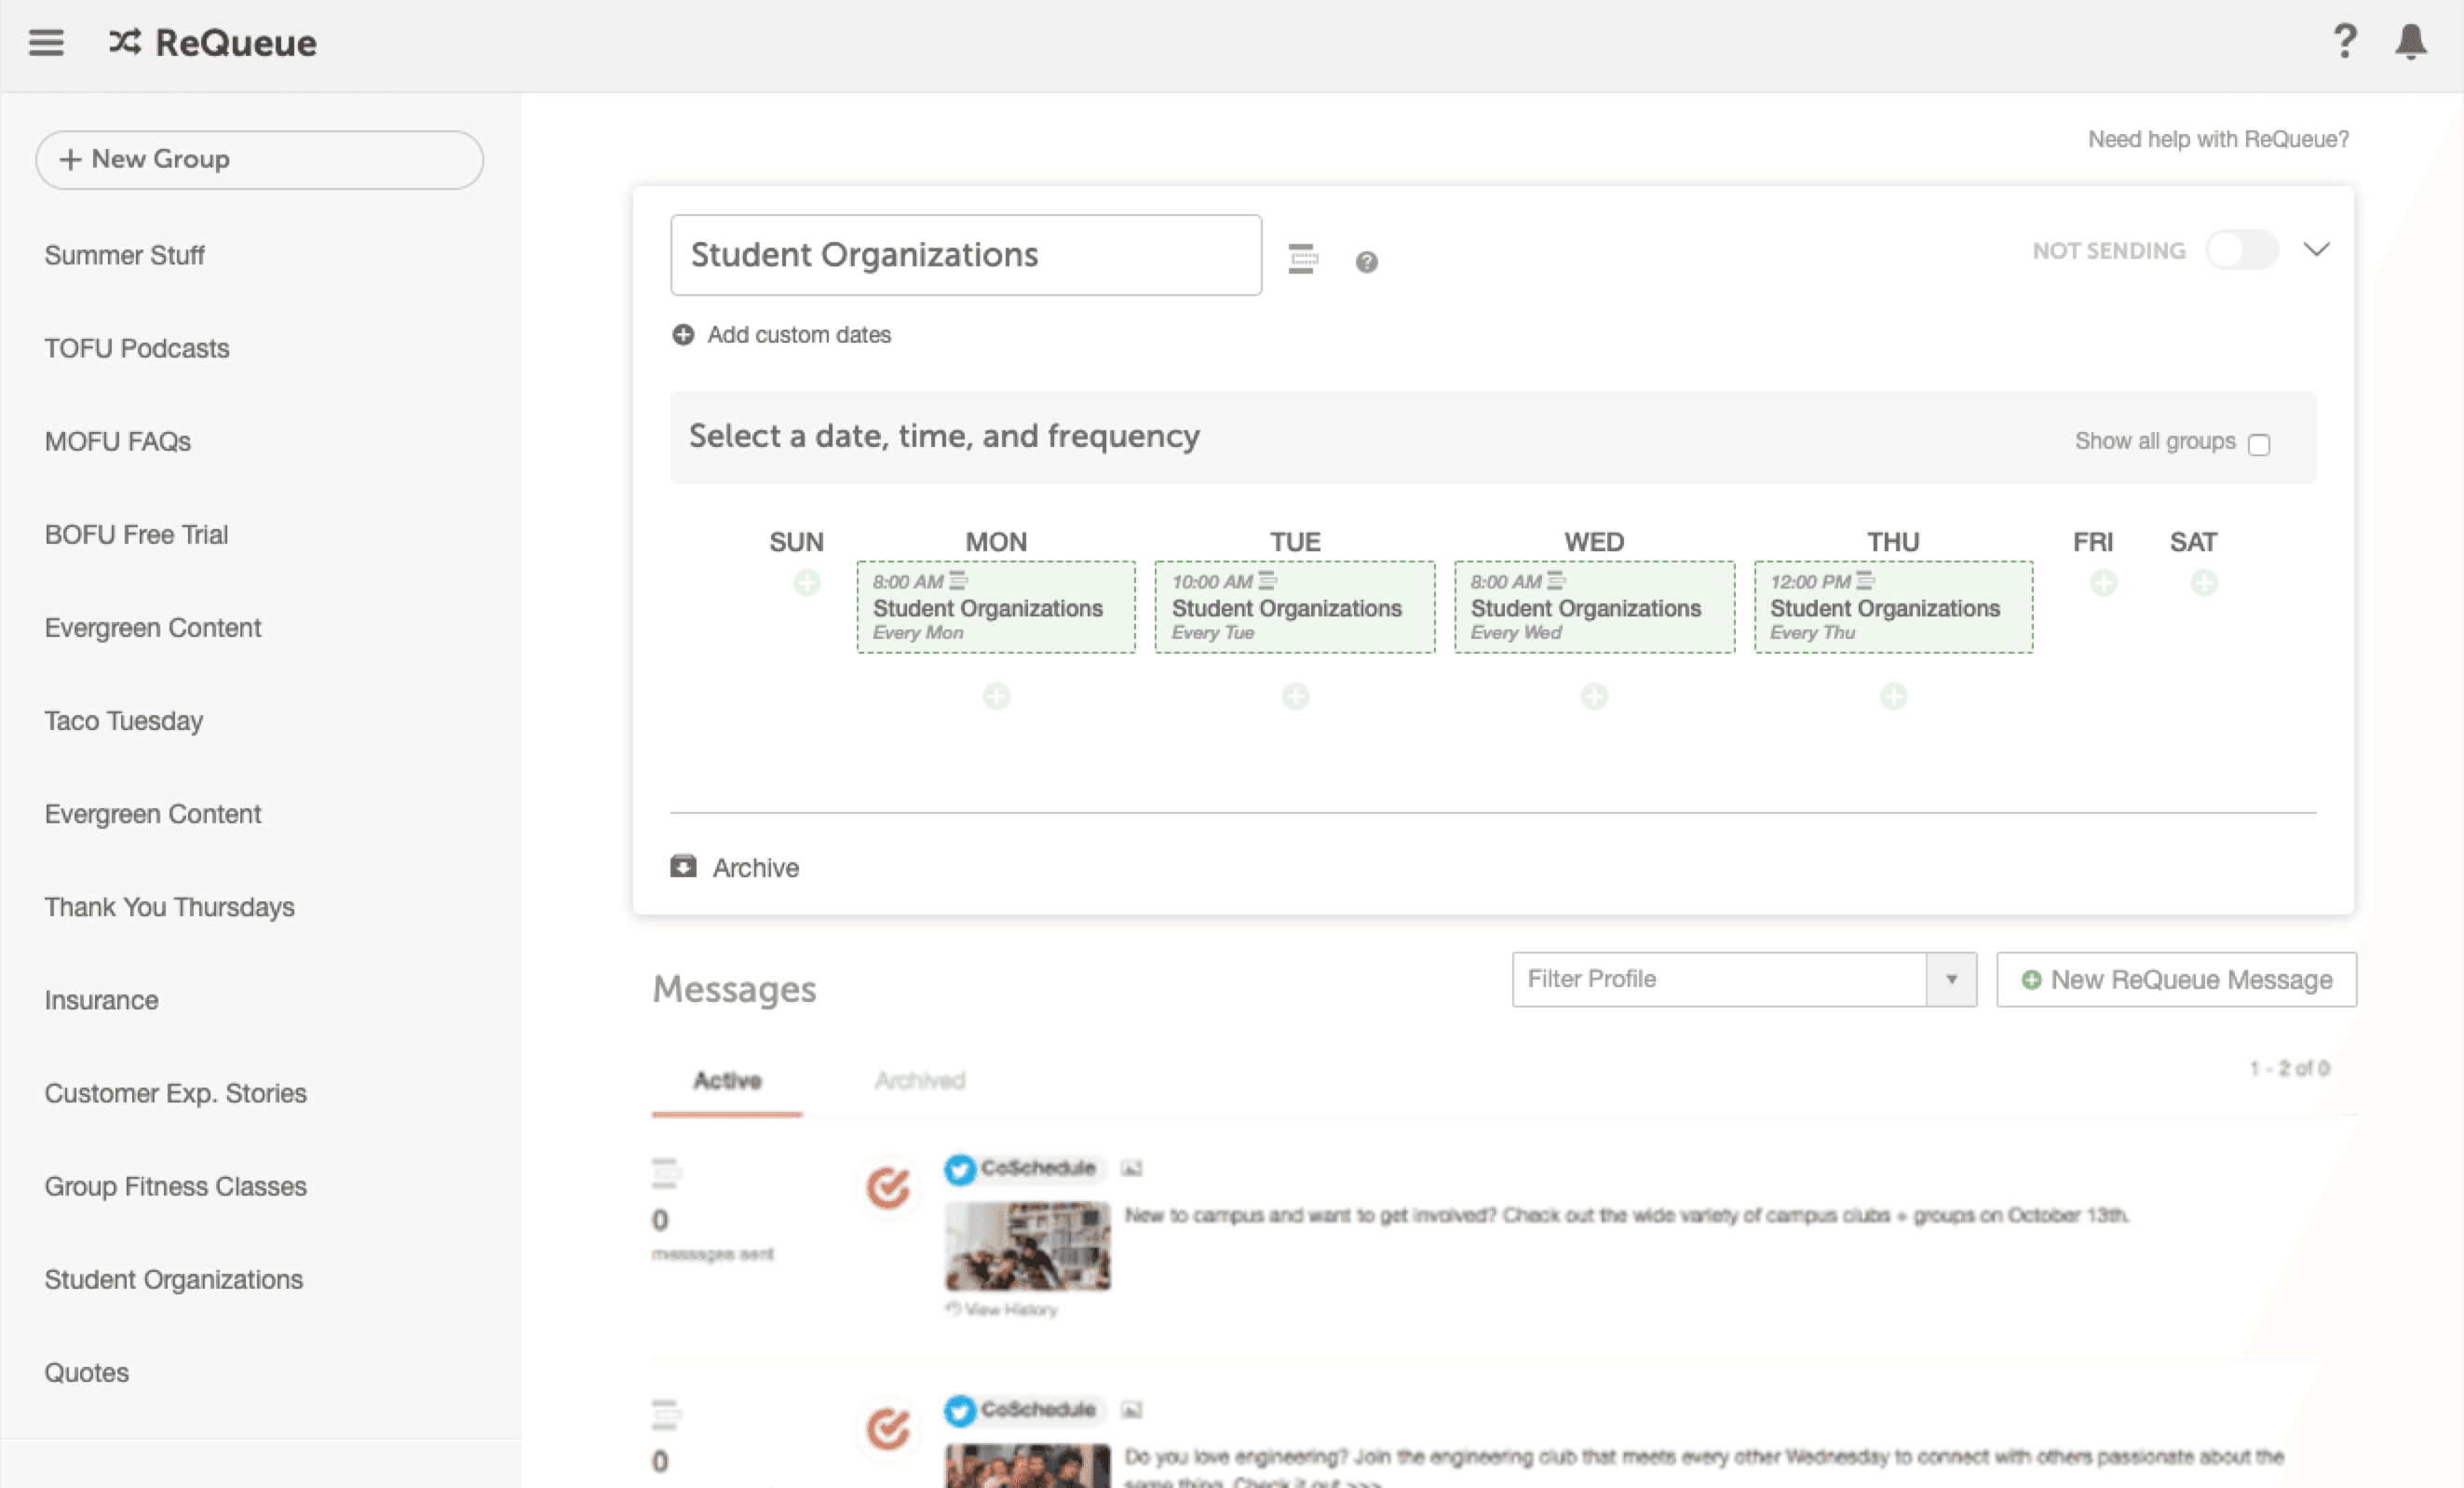Switch to the Active messages tab
This screenshot has height=1488, width=2464.
tap(727, 1081)
